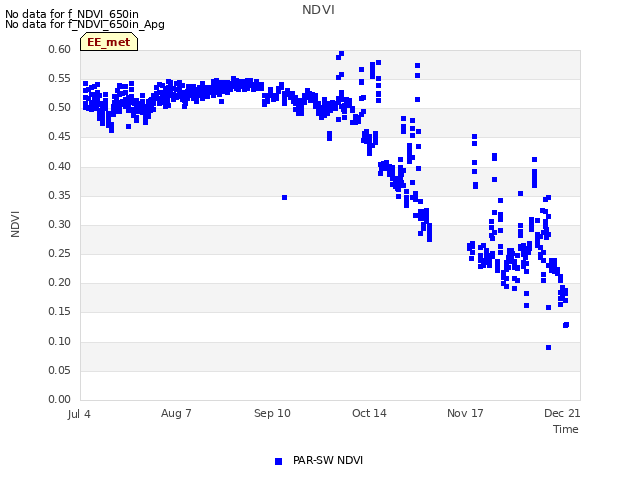Click the 0.50 y-axis tick label

click(60, 108)
